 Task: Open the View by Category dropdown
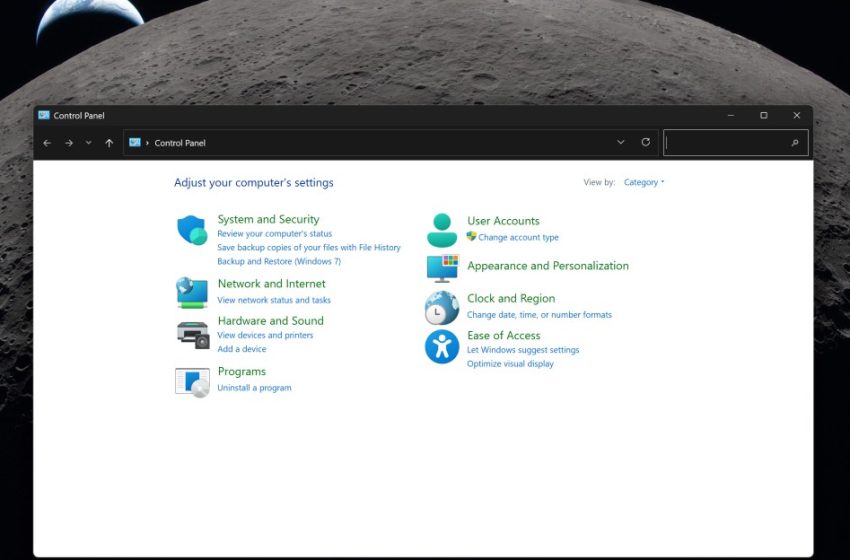tap(643, 182)
